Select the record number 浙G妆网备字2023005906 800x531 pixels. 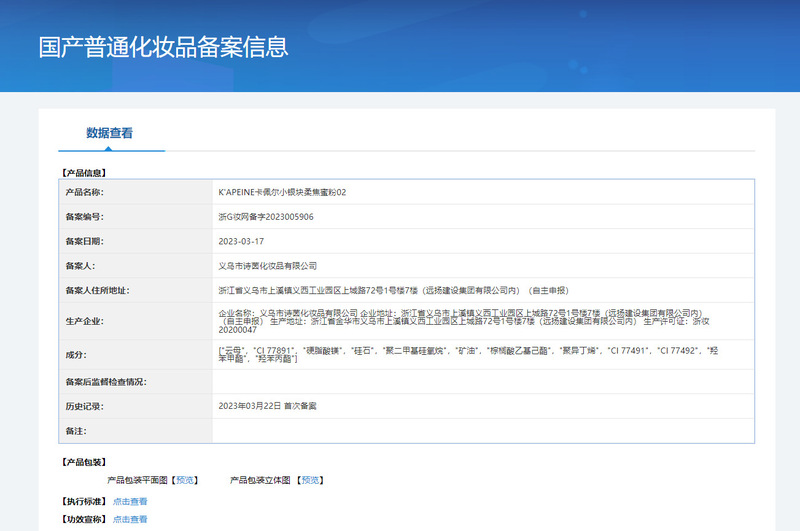click(266, 217)
